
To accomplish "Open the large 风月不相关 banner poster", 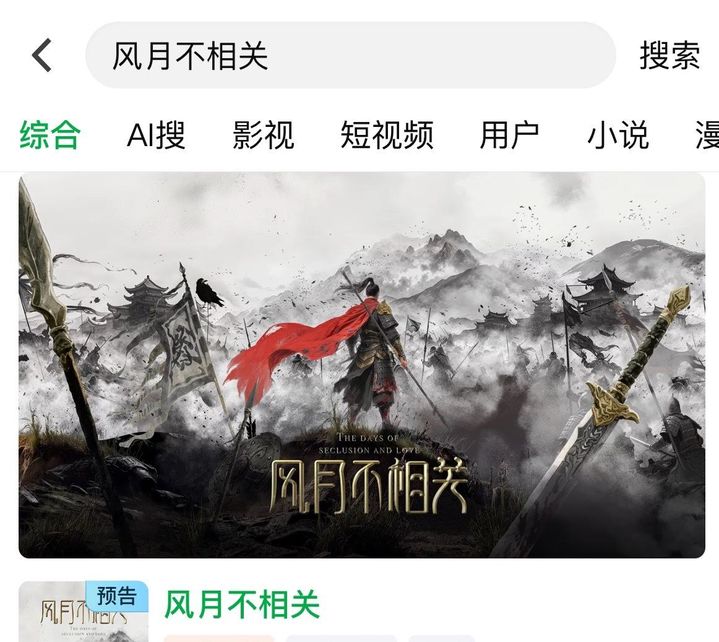I will (362, 365).
